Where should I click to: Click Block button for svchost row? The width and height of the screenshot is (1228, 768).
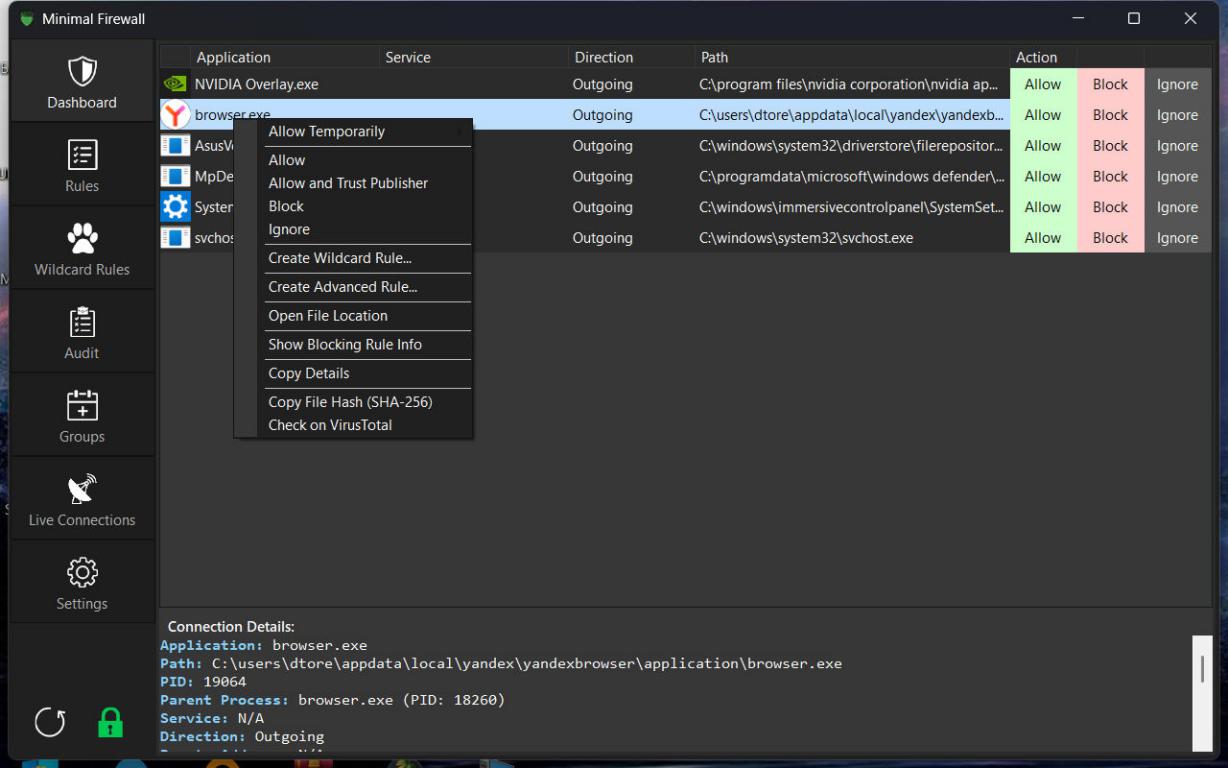pos(1110,238)
